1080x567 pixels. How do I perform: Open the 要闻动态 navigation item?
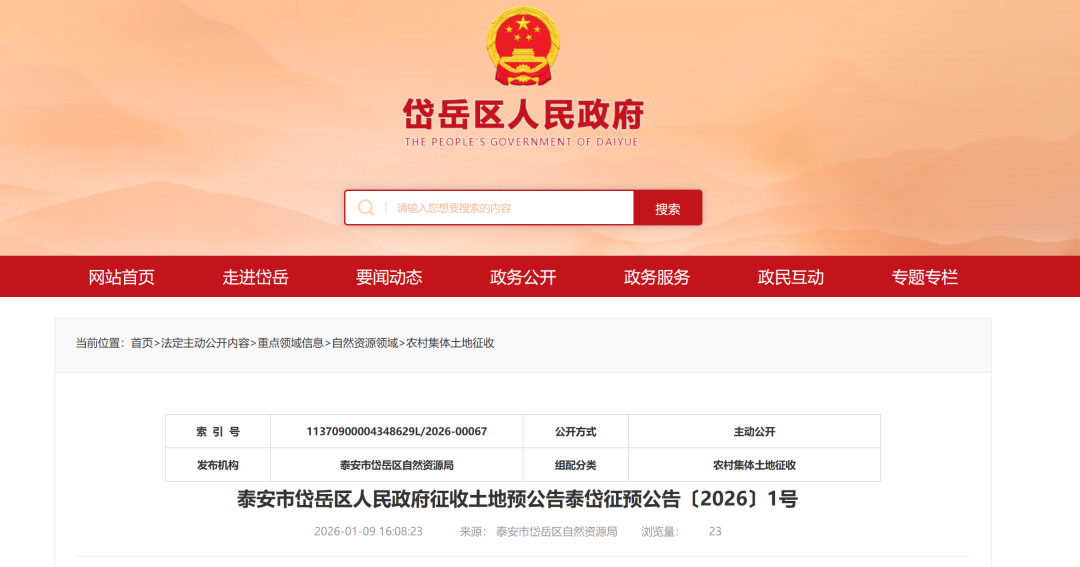click(389, 277)
